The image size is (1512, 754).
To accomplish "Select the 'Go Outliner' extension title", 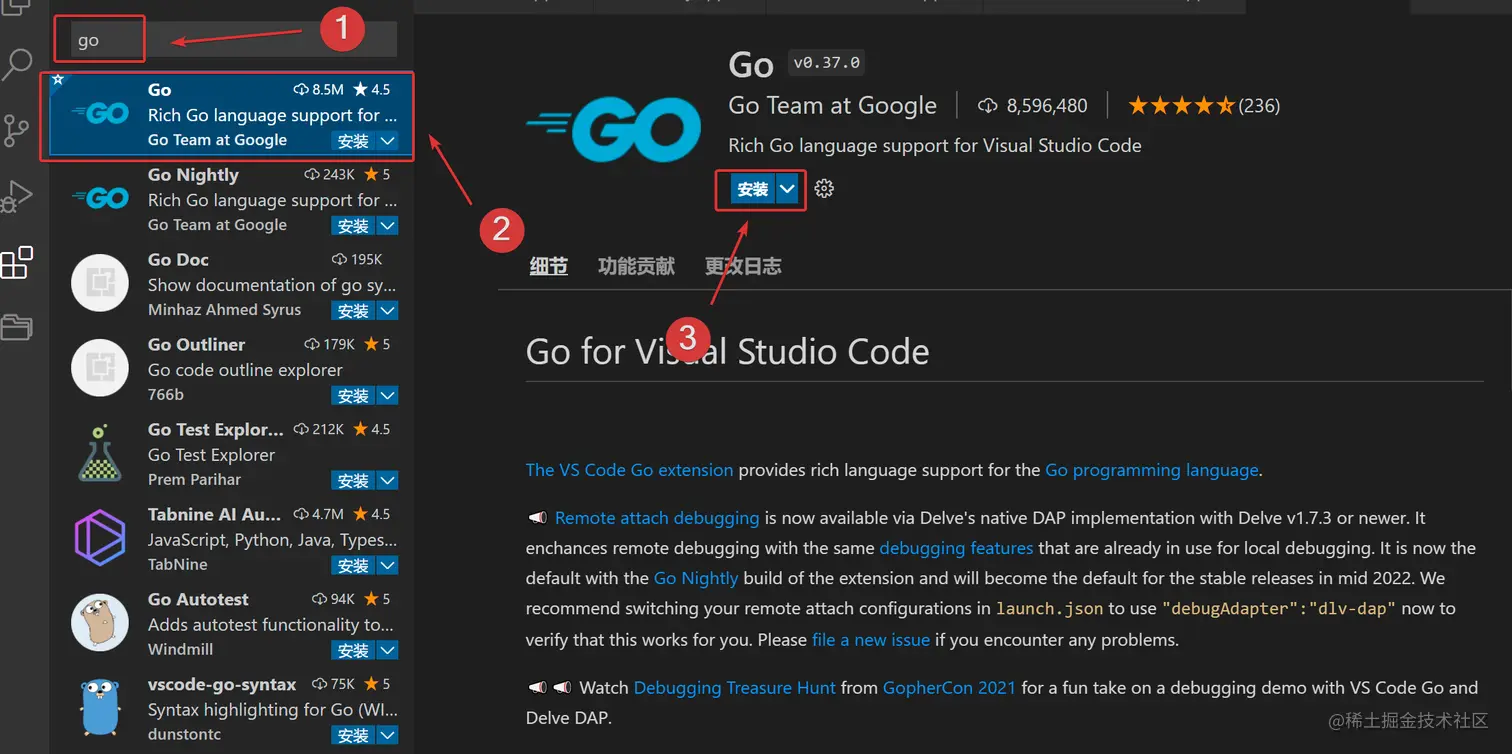I will (x=196, y=345).
